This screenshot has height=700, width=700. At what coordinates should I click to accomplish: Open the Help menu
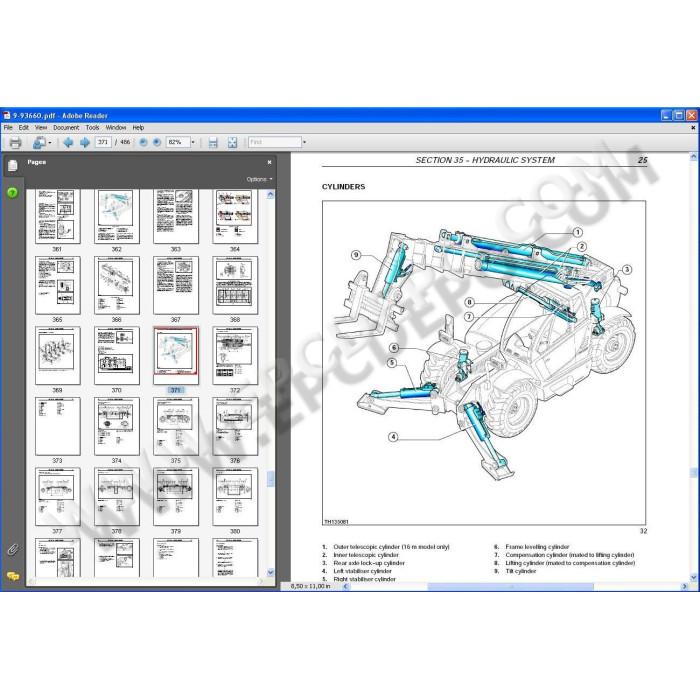pyautogui.click(x=138, y=127)
